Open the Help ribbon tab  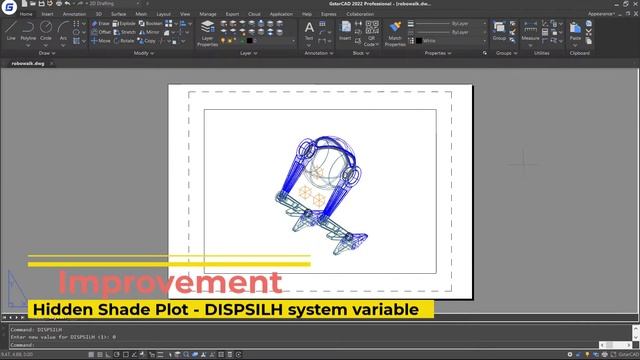tap(307, 14)
